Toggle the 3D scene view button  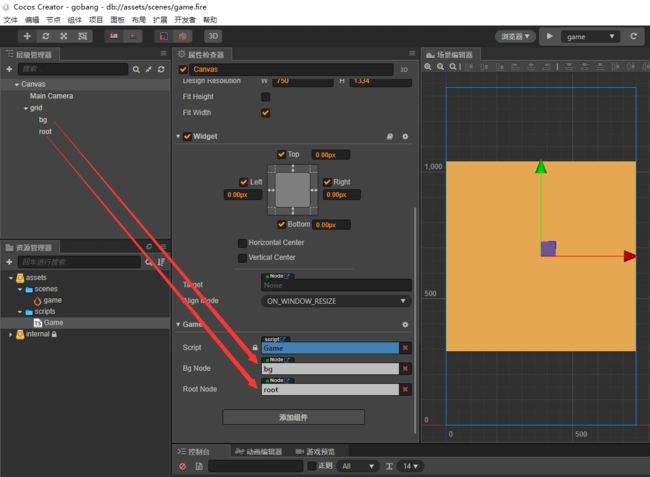pos(213,36)
